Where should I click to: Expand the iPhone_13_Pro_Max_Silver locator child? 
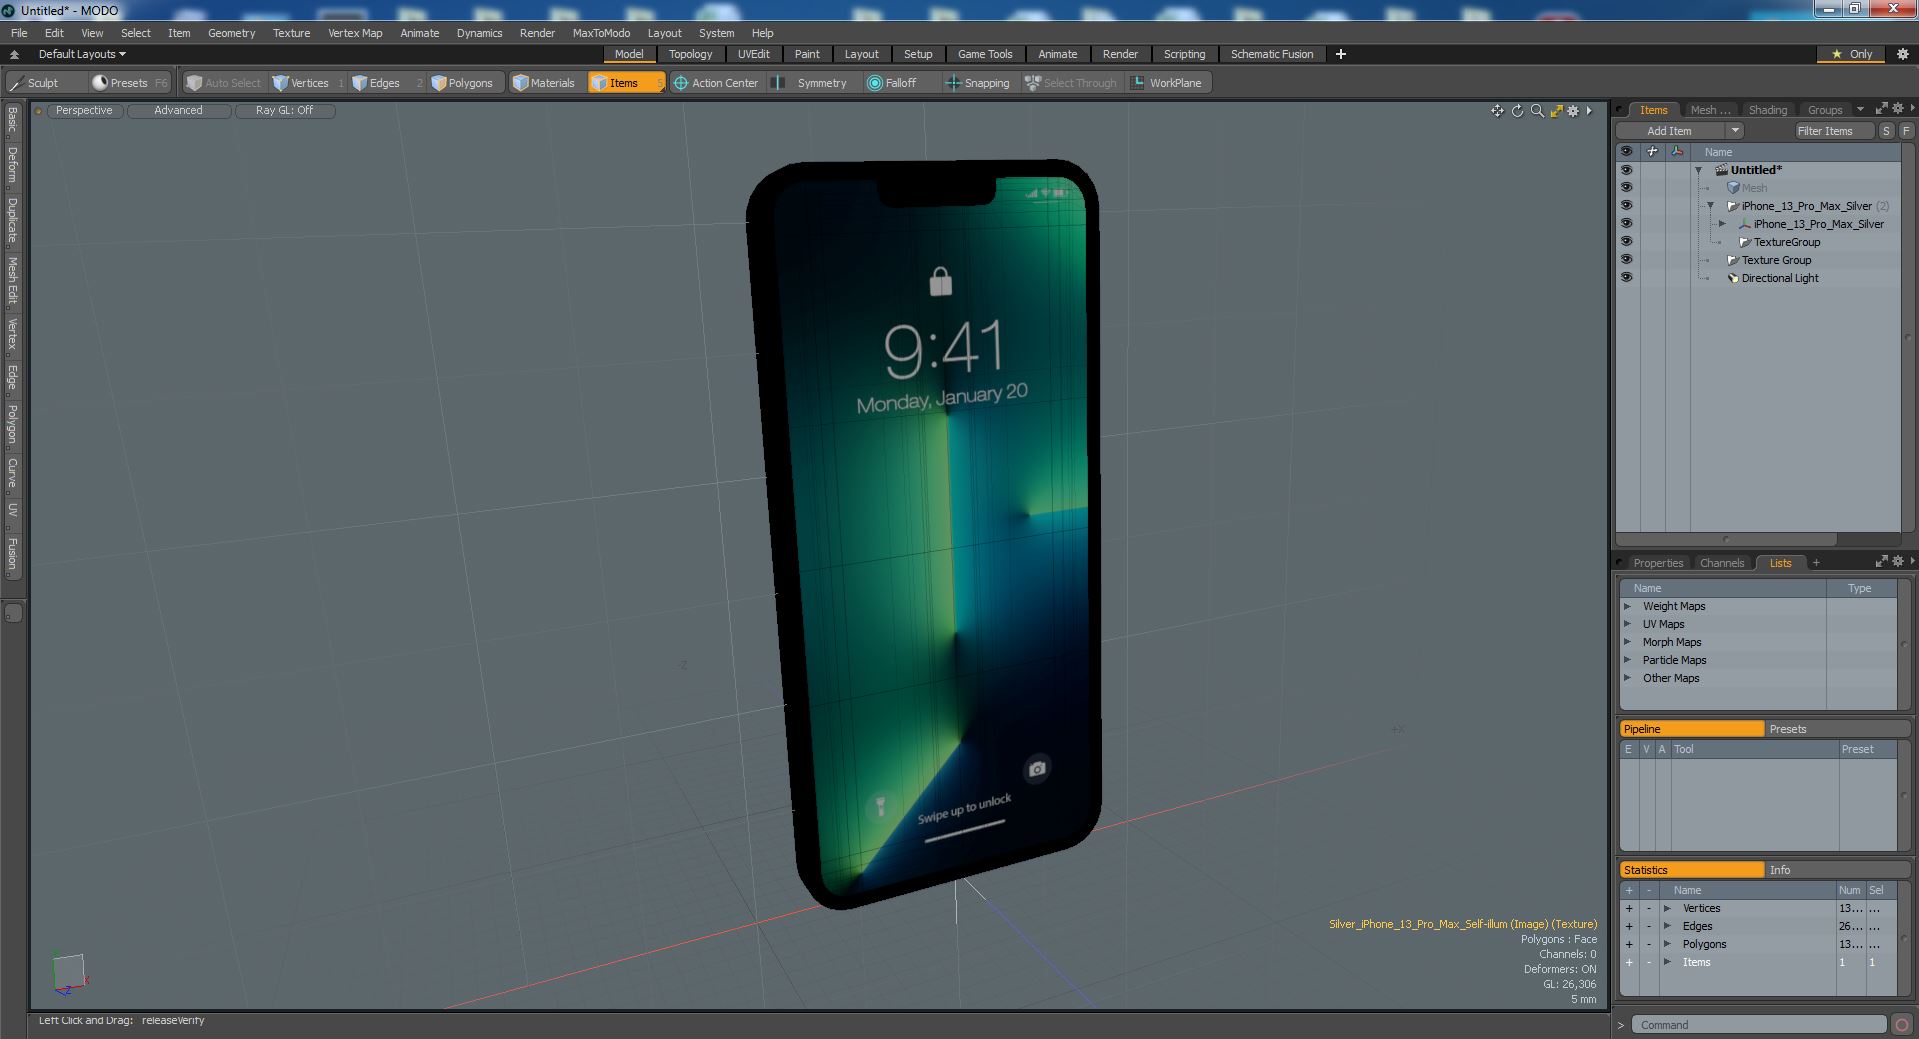[1722, 224]
